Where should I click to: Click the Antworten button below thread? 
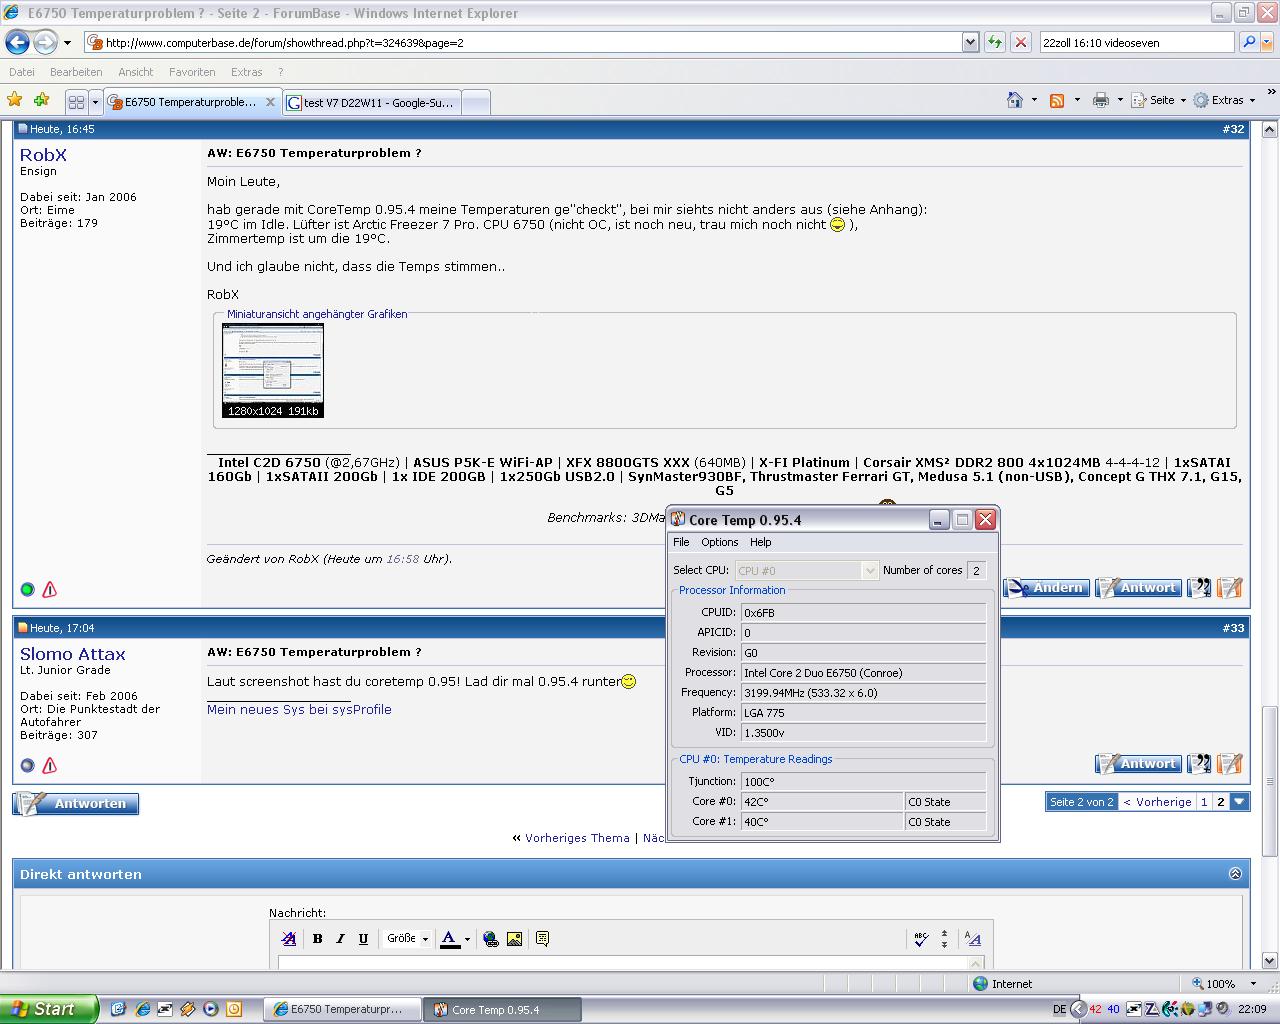tap(76, 804)
